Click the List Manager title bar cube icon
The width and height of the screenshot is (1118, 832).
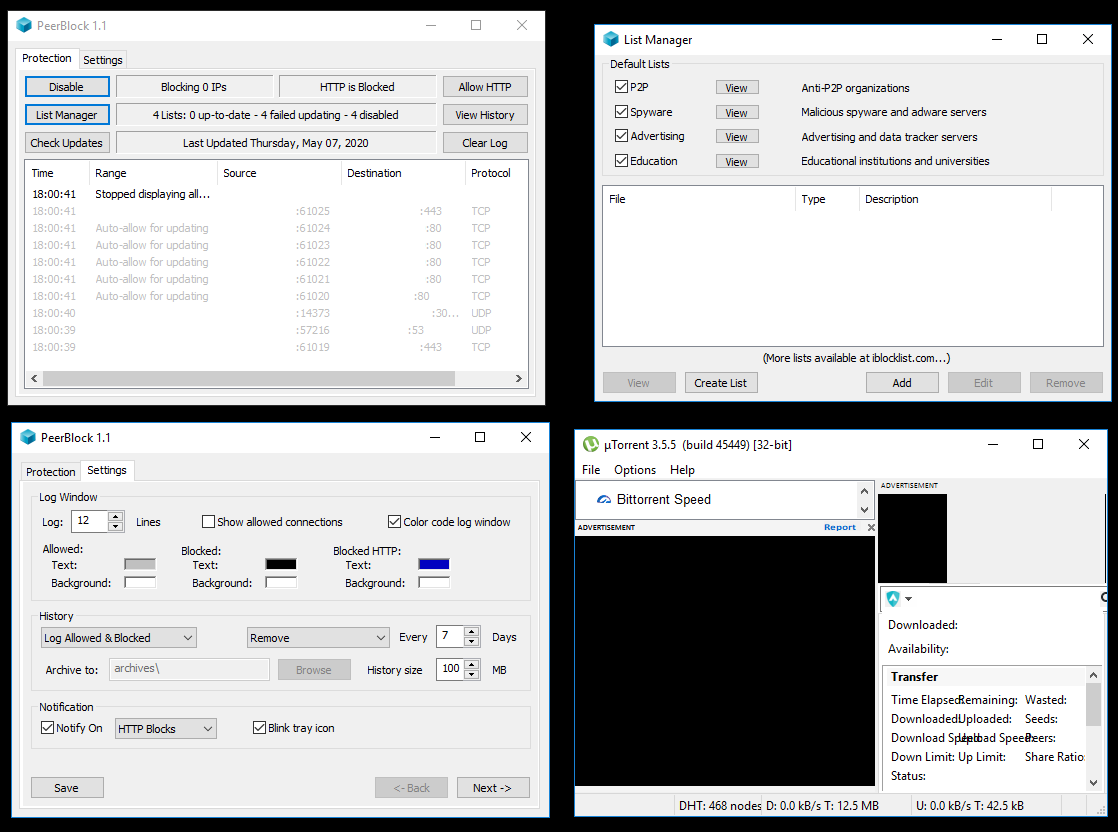coord(610,39)
